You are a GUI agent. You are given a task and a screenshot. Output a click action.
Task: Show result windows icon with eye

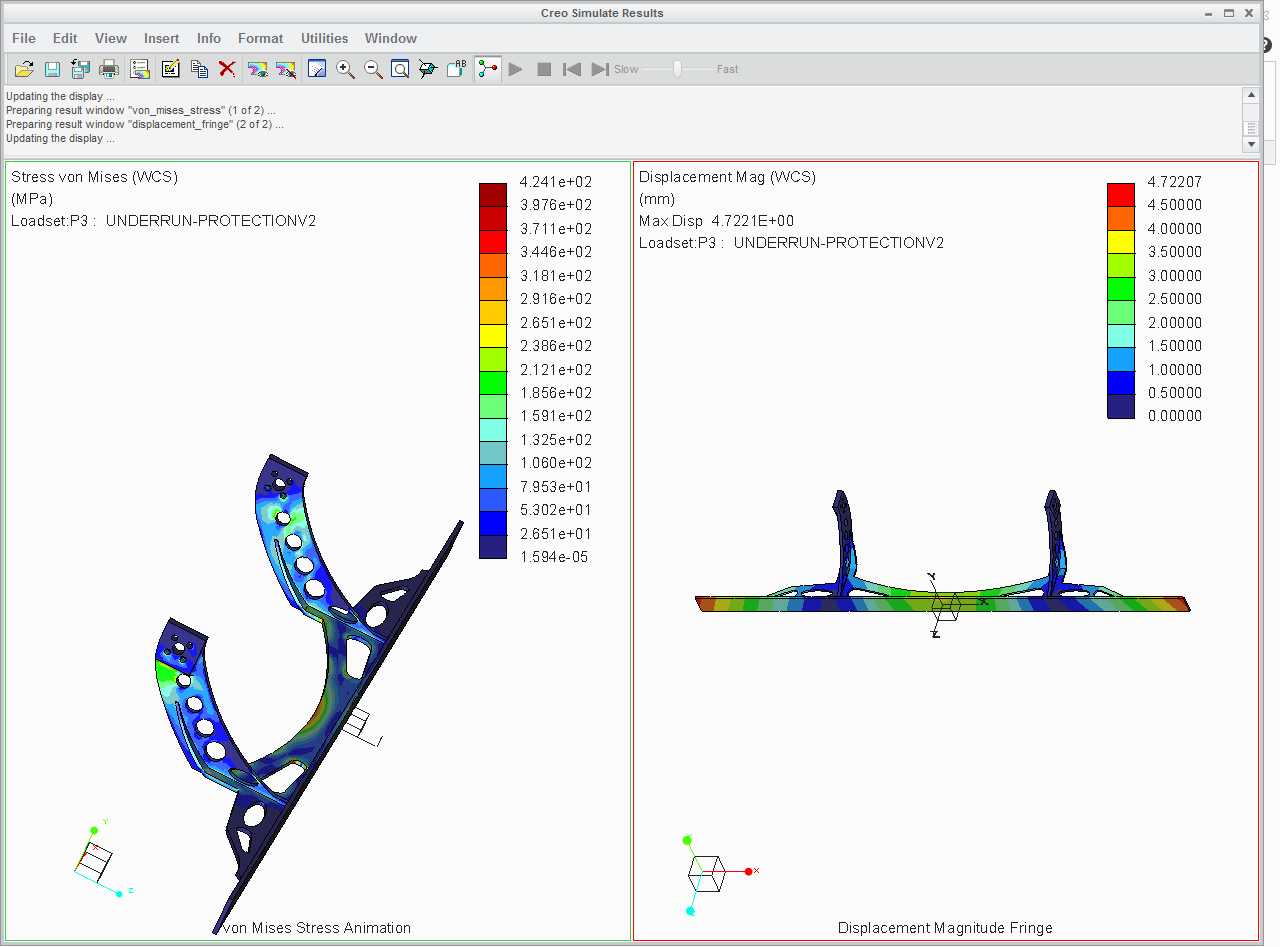(x=257, y=69)
